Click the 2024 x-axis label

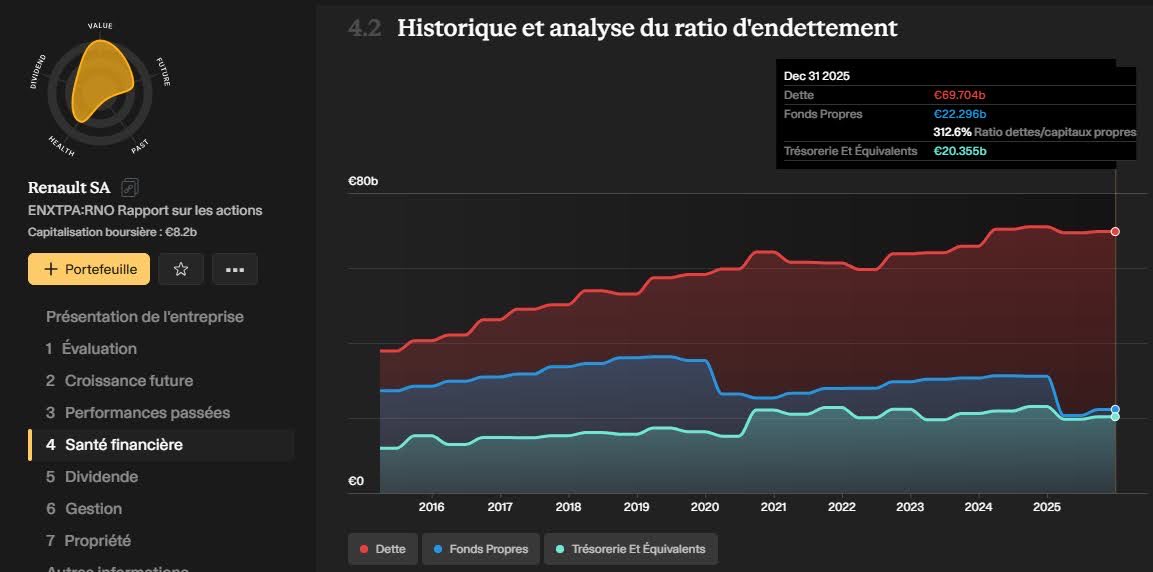[x=979, y=507]
